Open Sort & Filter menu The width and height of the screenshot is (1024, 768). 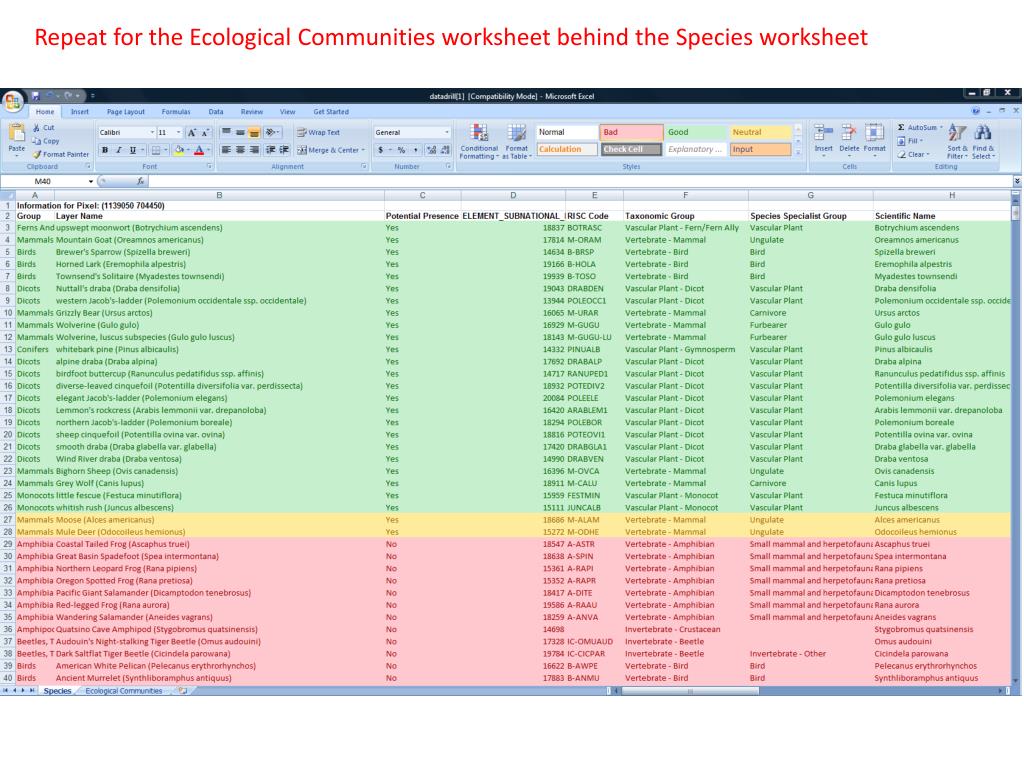[x=957, y=141]
